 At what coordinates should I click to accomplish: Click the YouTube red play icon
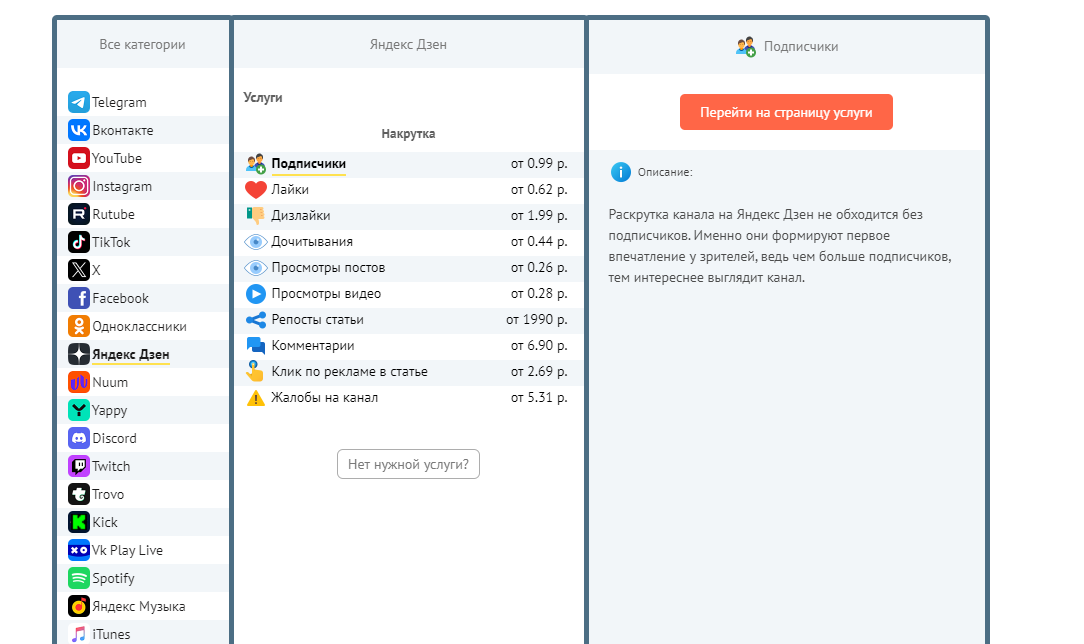(79, 158)
